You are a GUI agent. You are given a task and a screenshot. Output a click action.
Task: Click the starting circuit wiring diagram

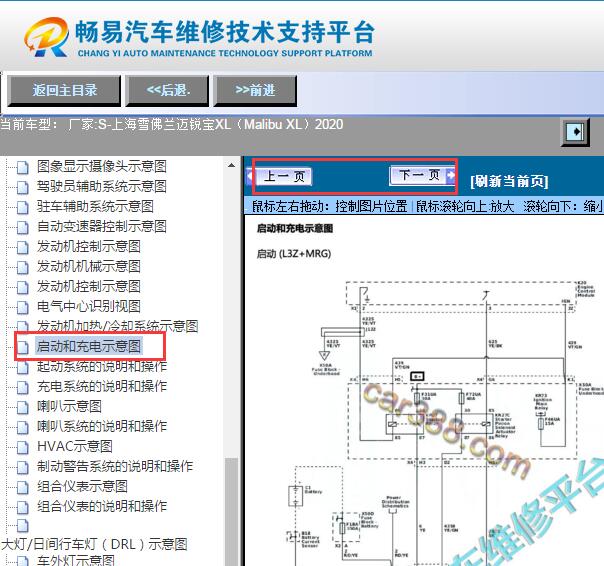pos(445,422)
